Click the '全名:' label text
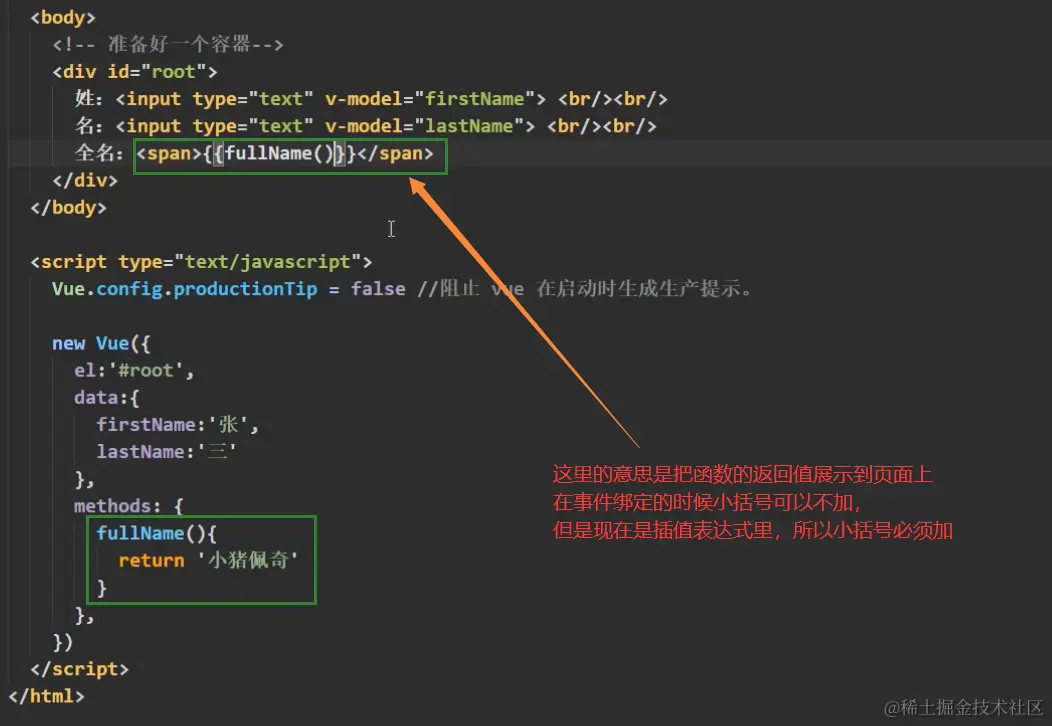This screenshot has width=1052, height=726. pos(99,153)
